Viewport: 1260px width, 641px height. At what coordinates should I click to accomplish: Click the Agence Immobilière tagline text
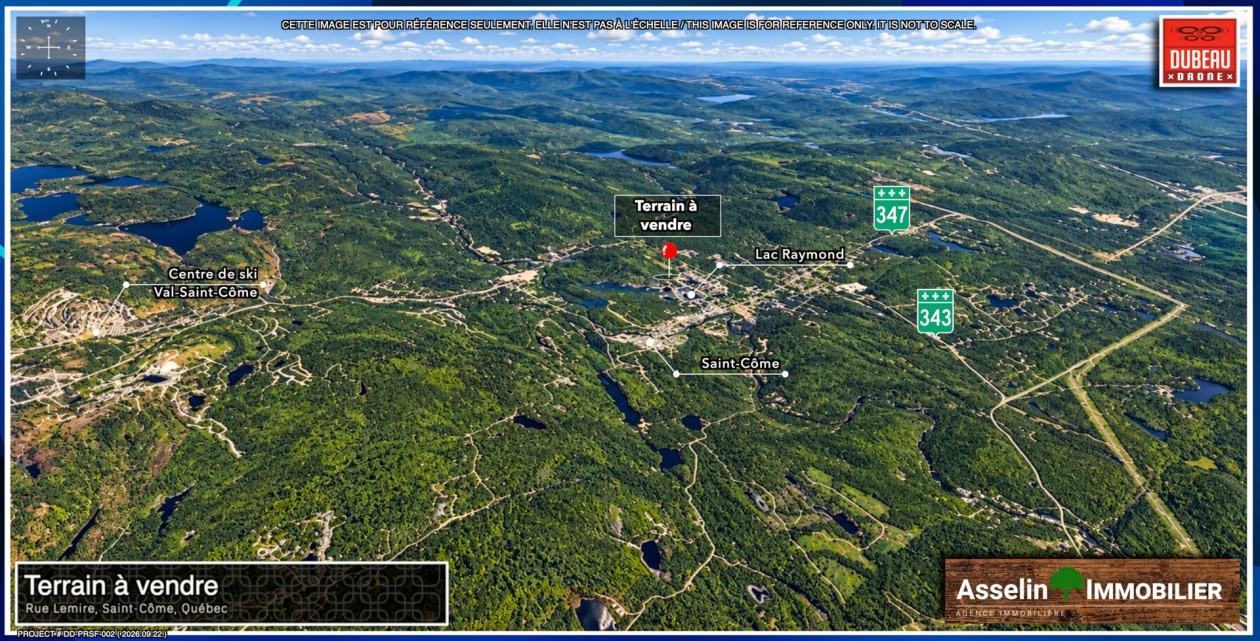point(1012,611)
